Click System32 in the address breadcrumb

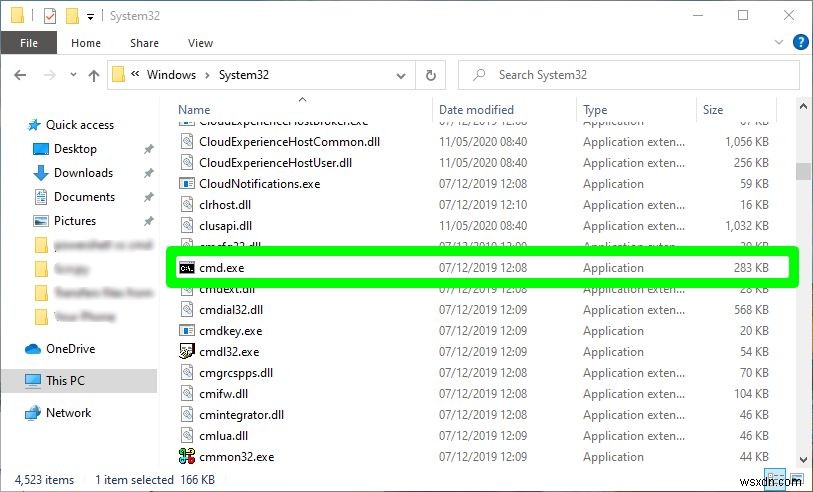tap(244, 75)
